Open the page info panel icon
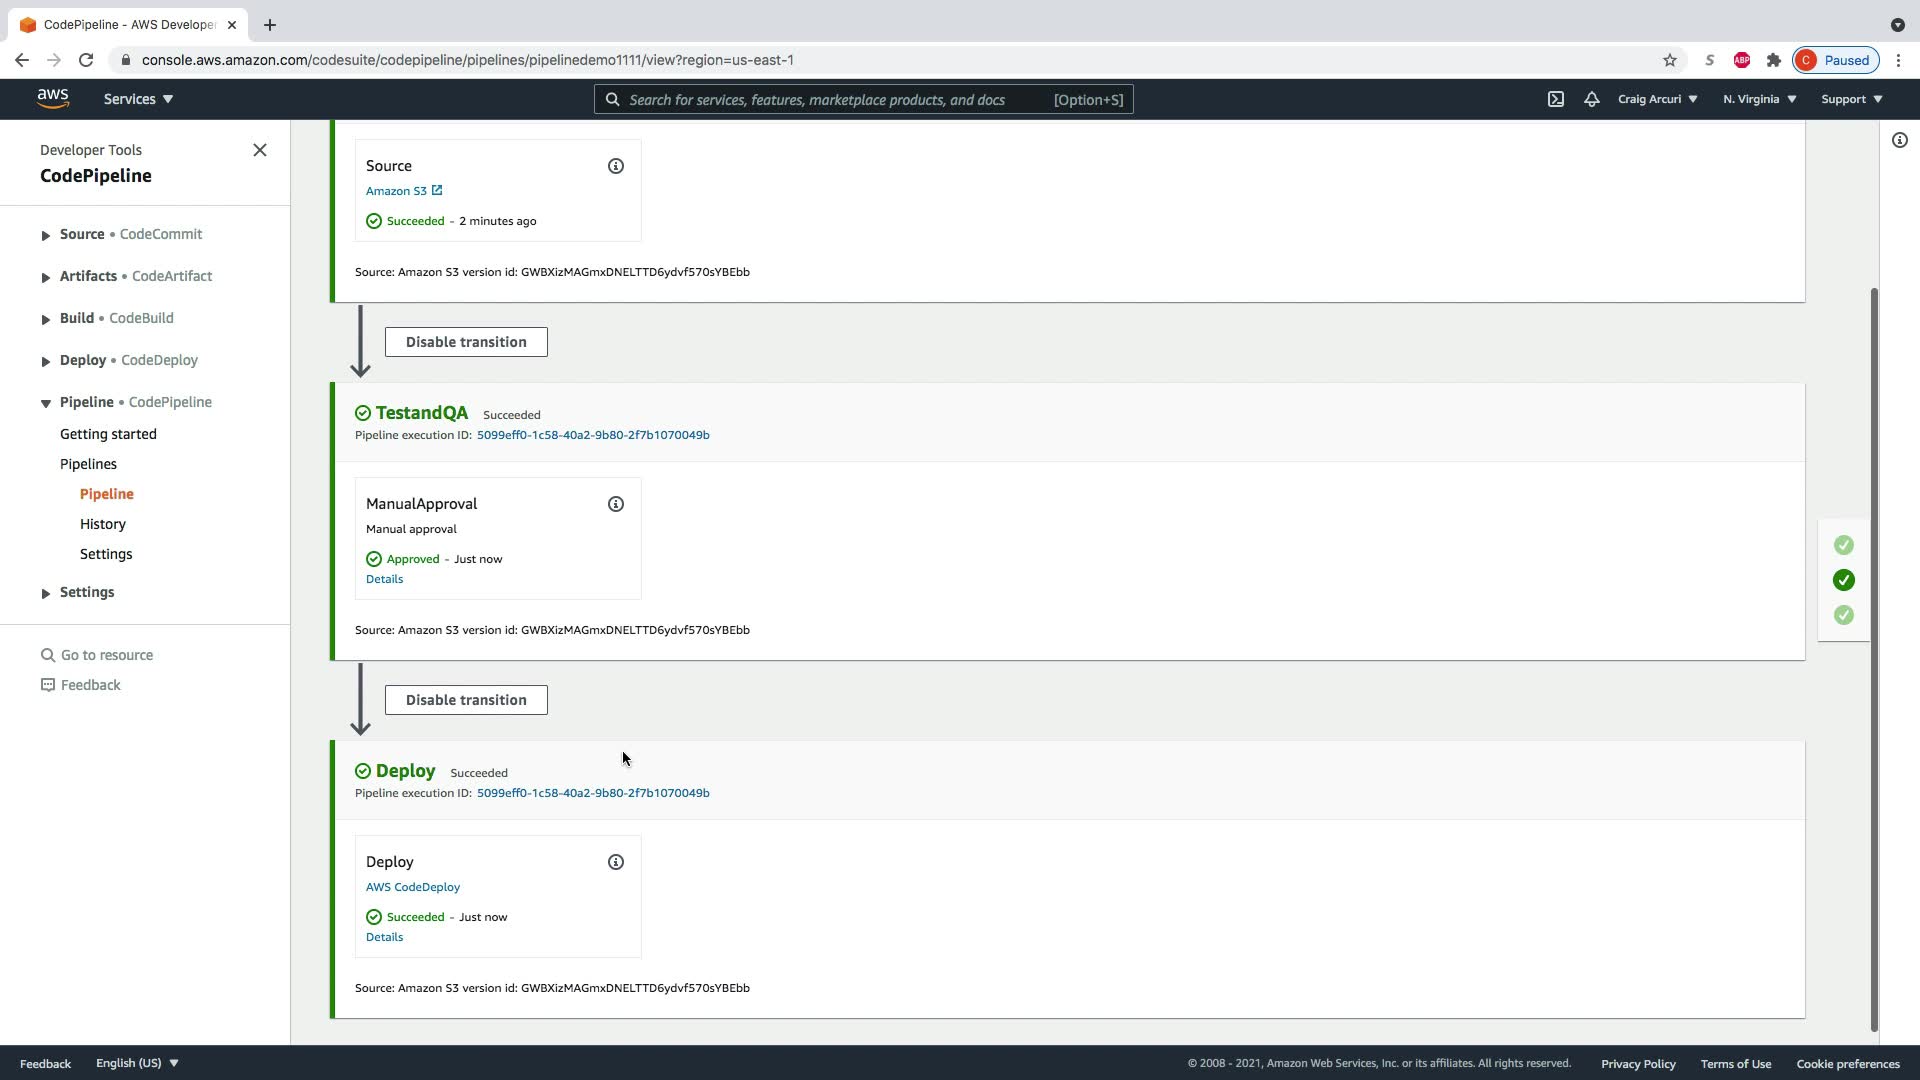 coord(1900,140)
